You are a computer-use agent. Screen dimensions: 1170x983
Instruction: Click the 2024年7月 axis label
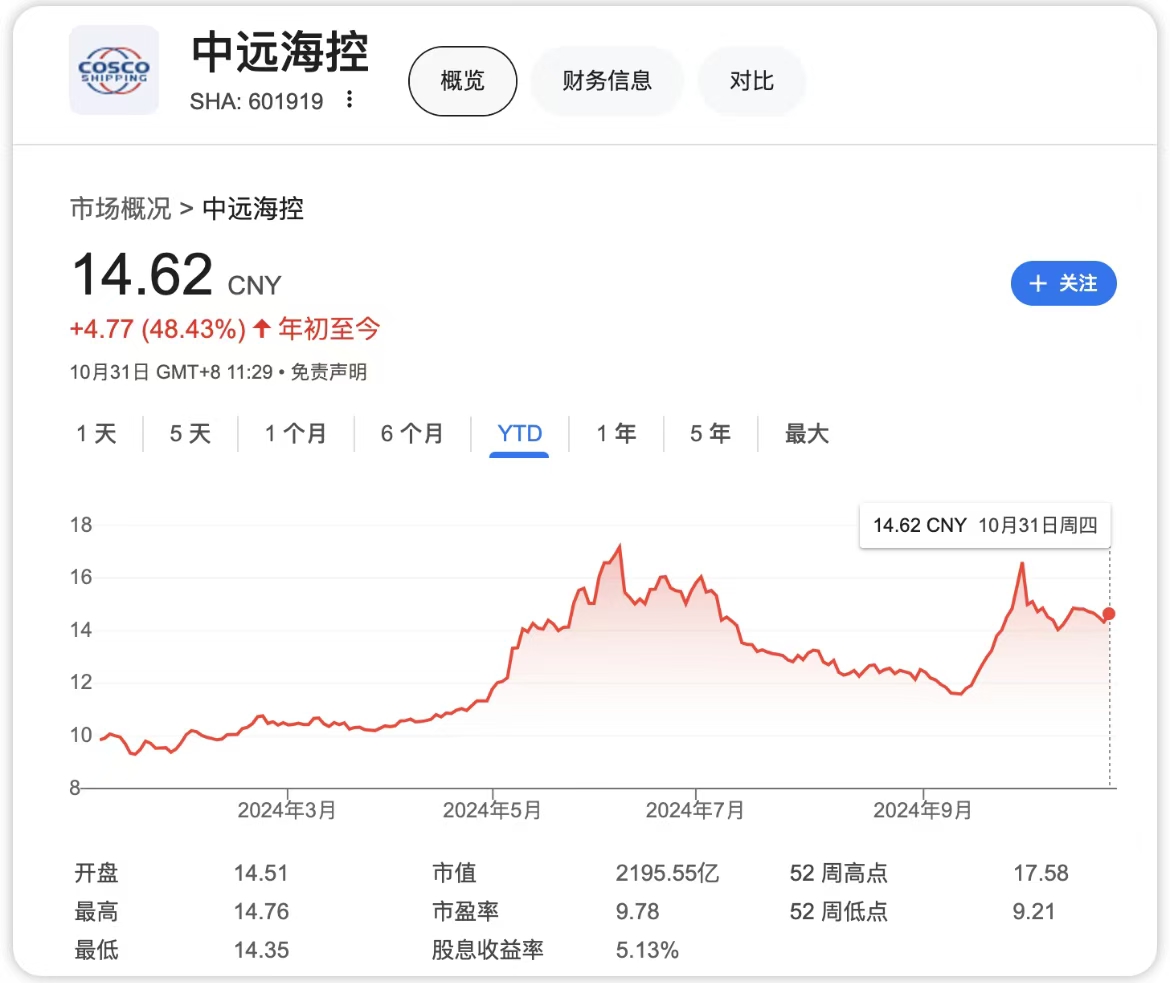pyautogui.click(x=695, y=810)
